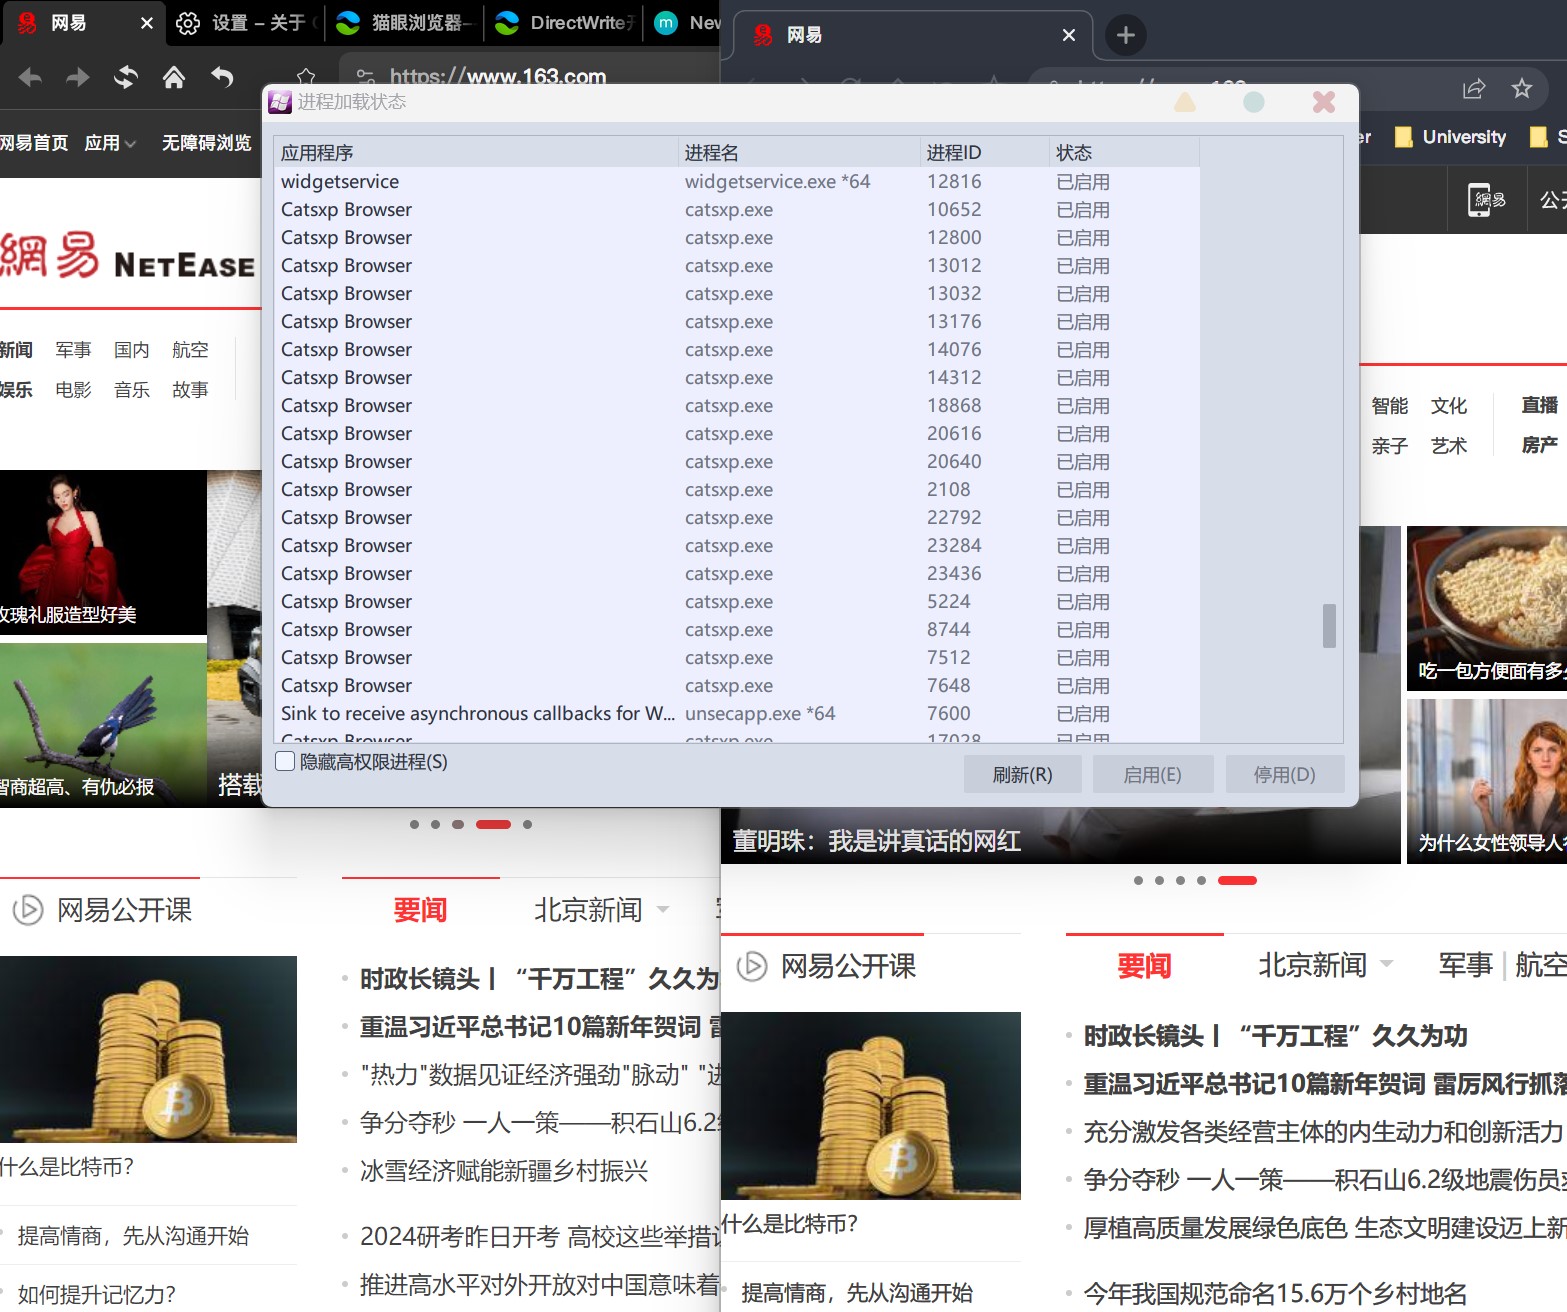Click 停用(D) button
1567x1312 pixels.
point(1285,775)
